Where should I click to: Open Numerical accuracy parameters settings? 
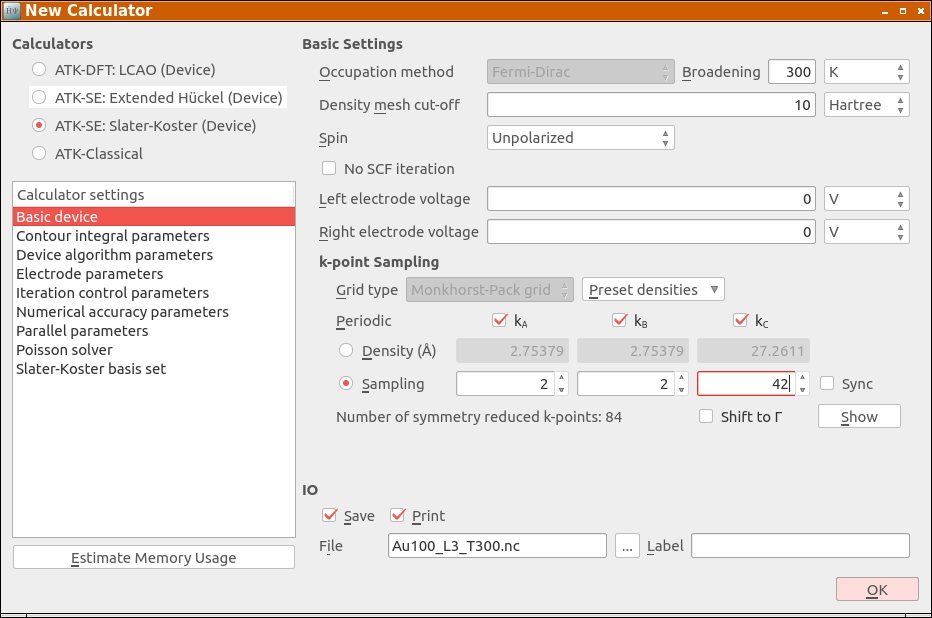pos(154,312)
